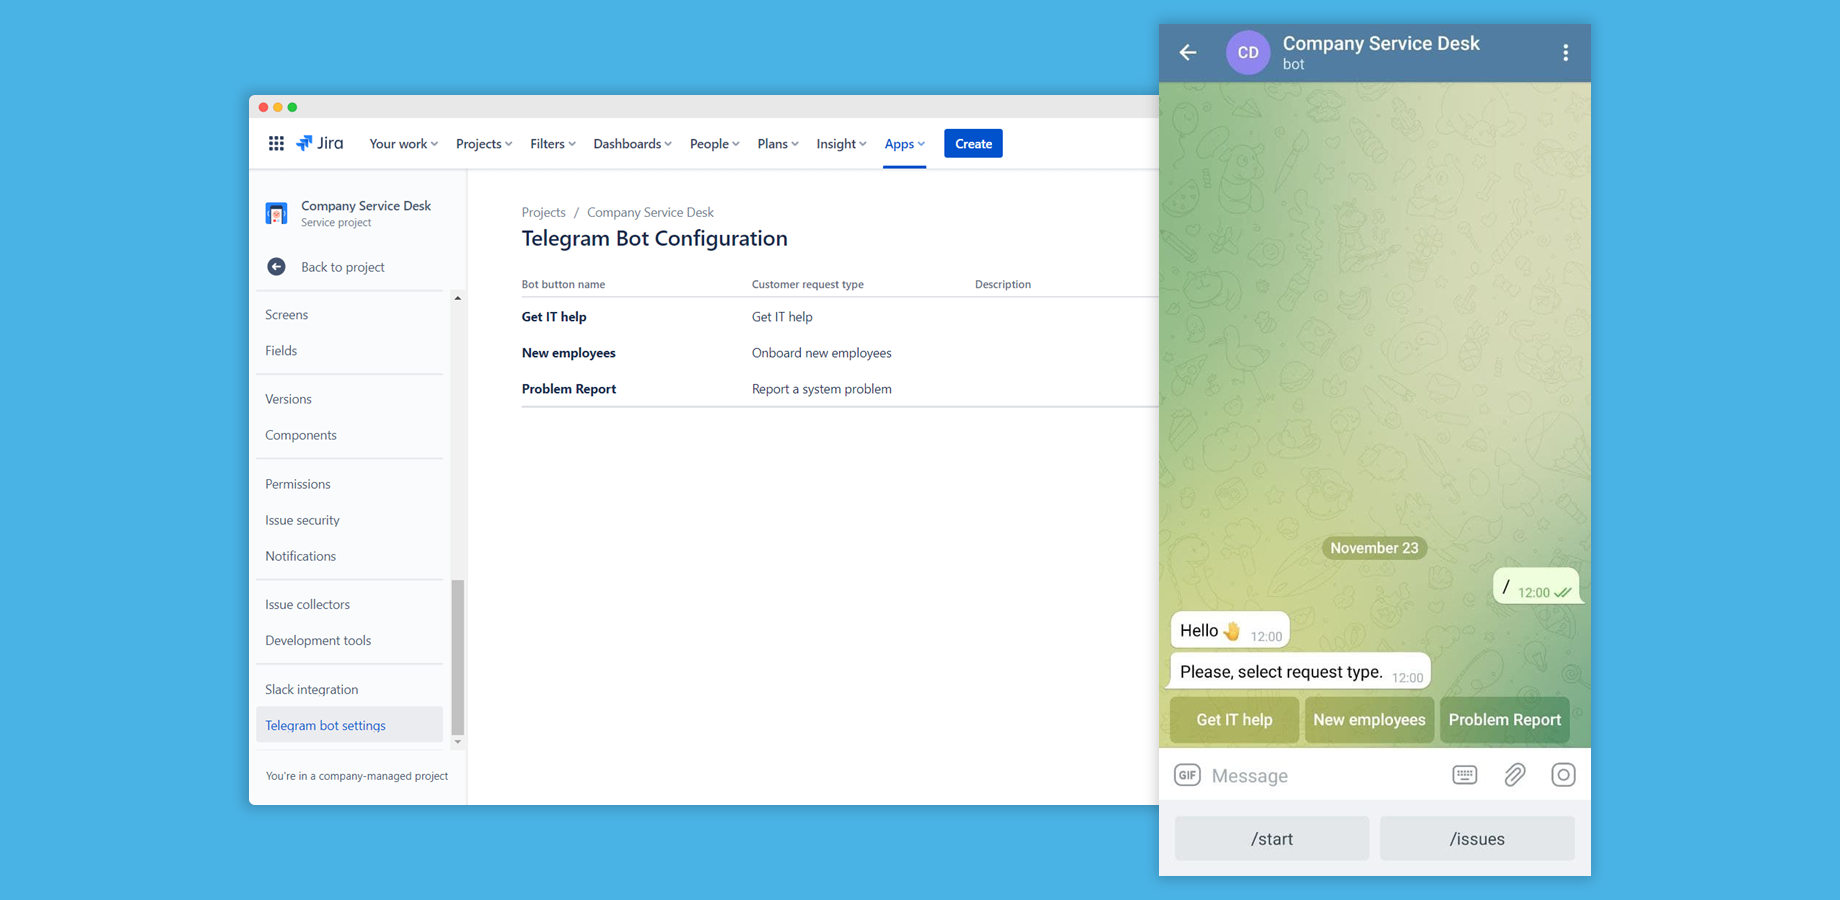1840x900 pixels.
Task: Click the Customer request type column header
Action: tap(807, 284)
